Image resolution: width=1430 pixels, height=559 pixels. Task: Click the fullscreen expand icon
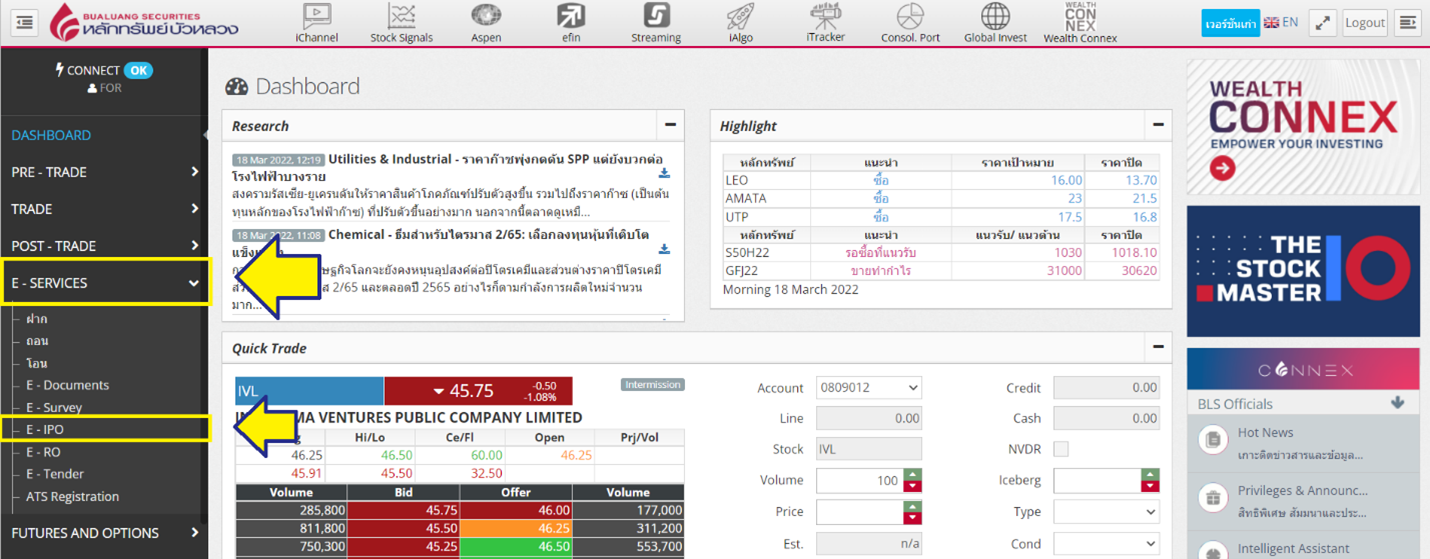click(x=1323, y=22)
